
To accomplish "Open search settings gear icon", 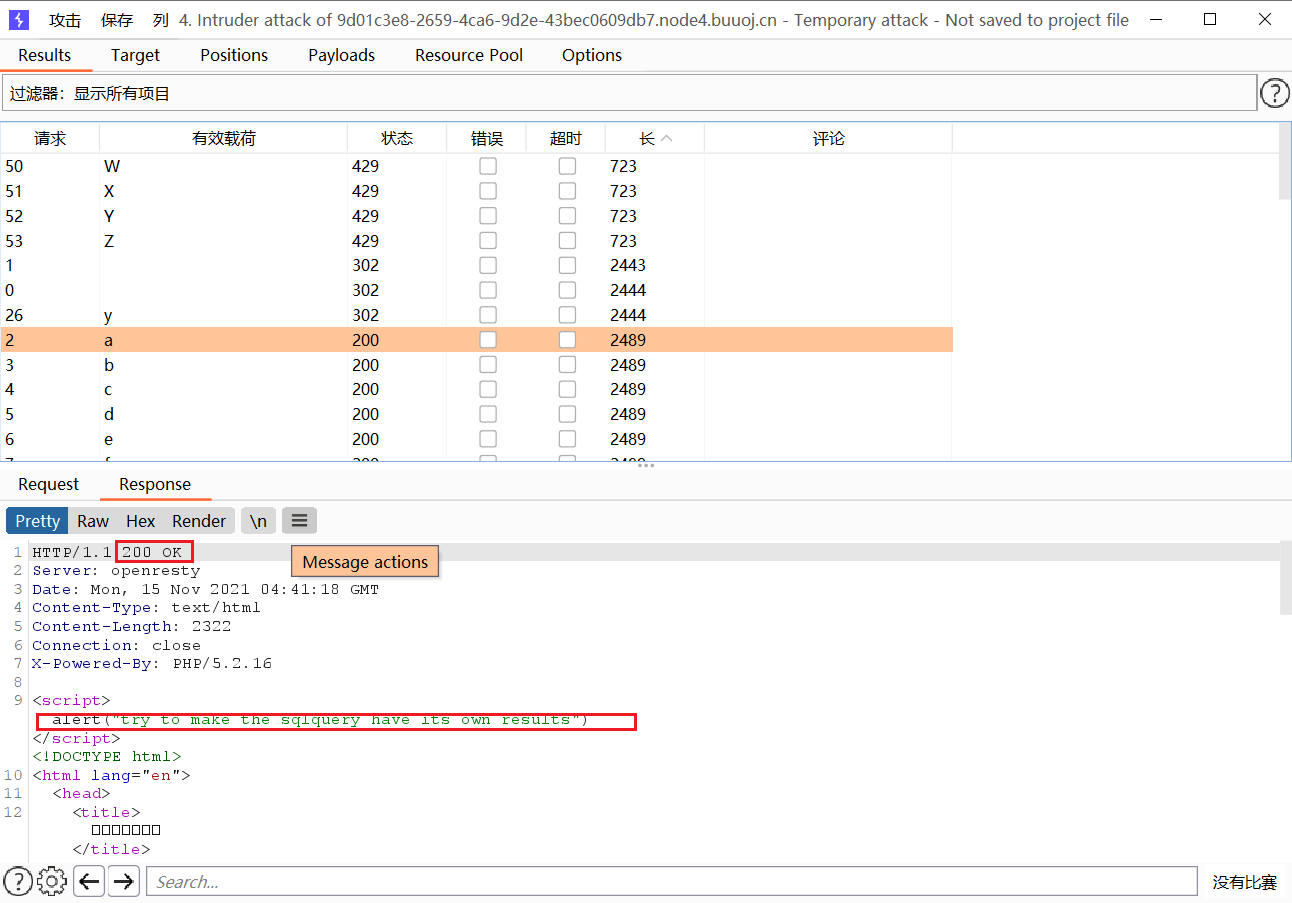I will 52,881.
